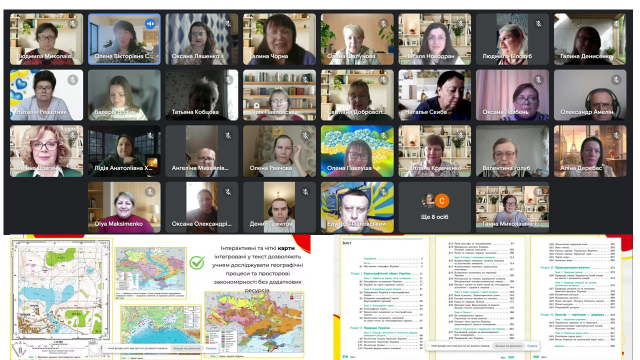Click muted mic icon on Людмила Миколаївна's tile

point(73,24)
